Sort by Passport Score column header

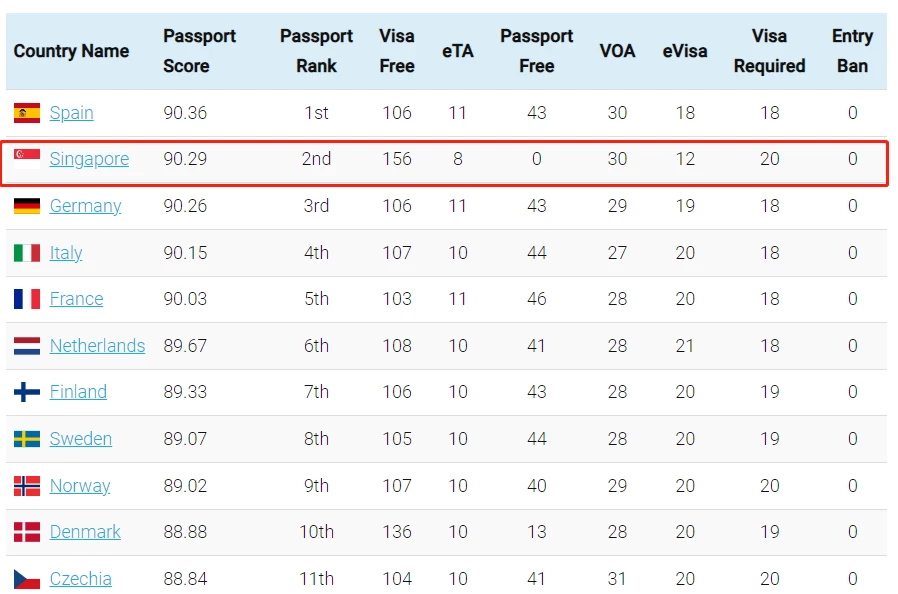click(199, 51)
